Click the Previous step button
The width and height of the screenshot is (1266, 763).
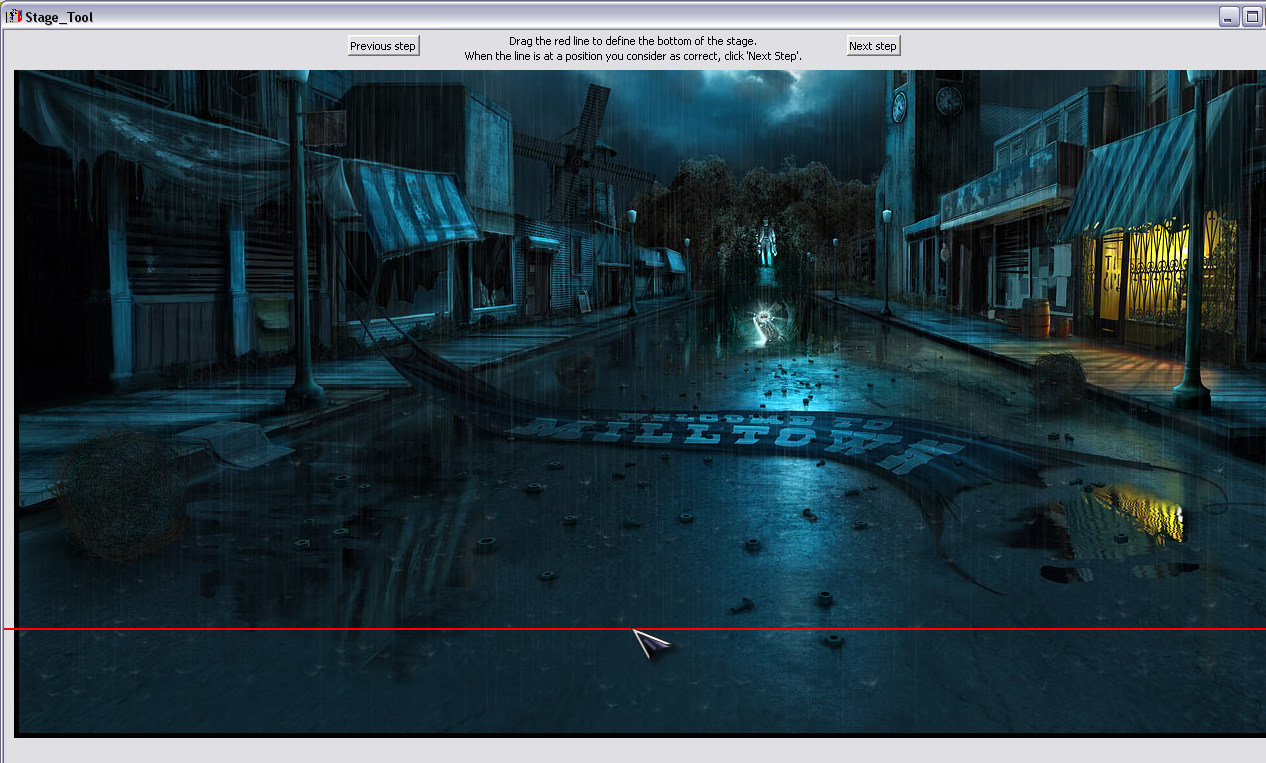tap(383, 46)
